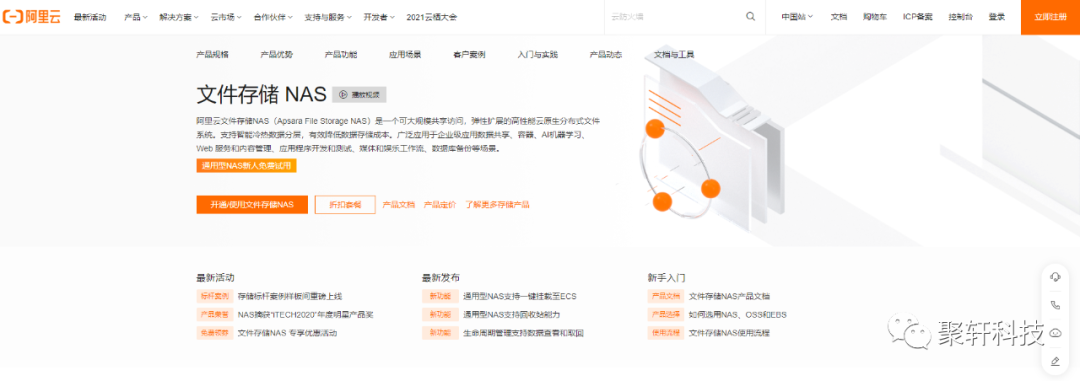The height and width of the screenshot is (381, 1080).
Task: Expand the 合作伙伴 menu
Action: tap(273, 17)
